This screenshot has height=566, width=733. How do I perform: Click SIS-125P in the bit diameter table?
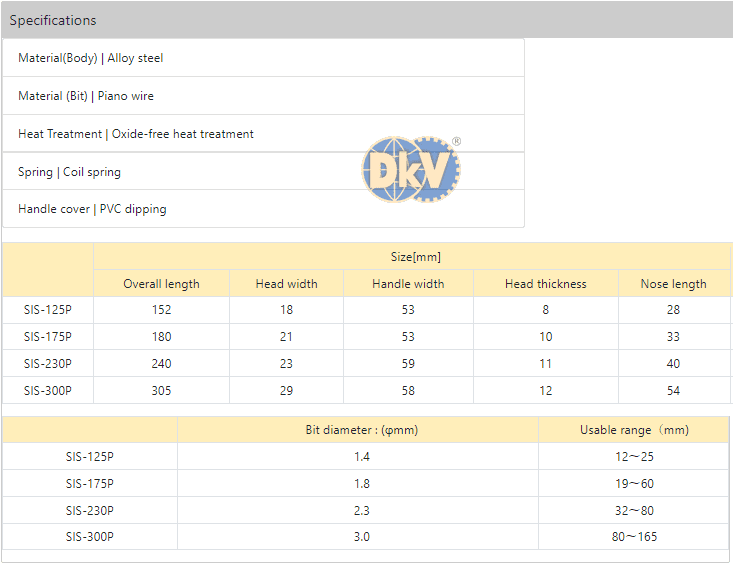coord(90,457)
